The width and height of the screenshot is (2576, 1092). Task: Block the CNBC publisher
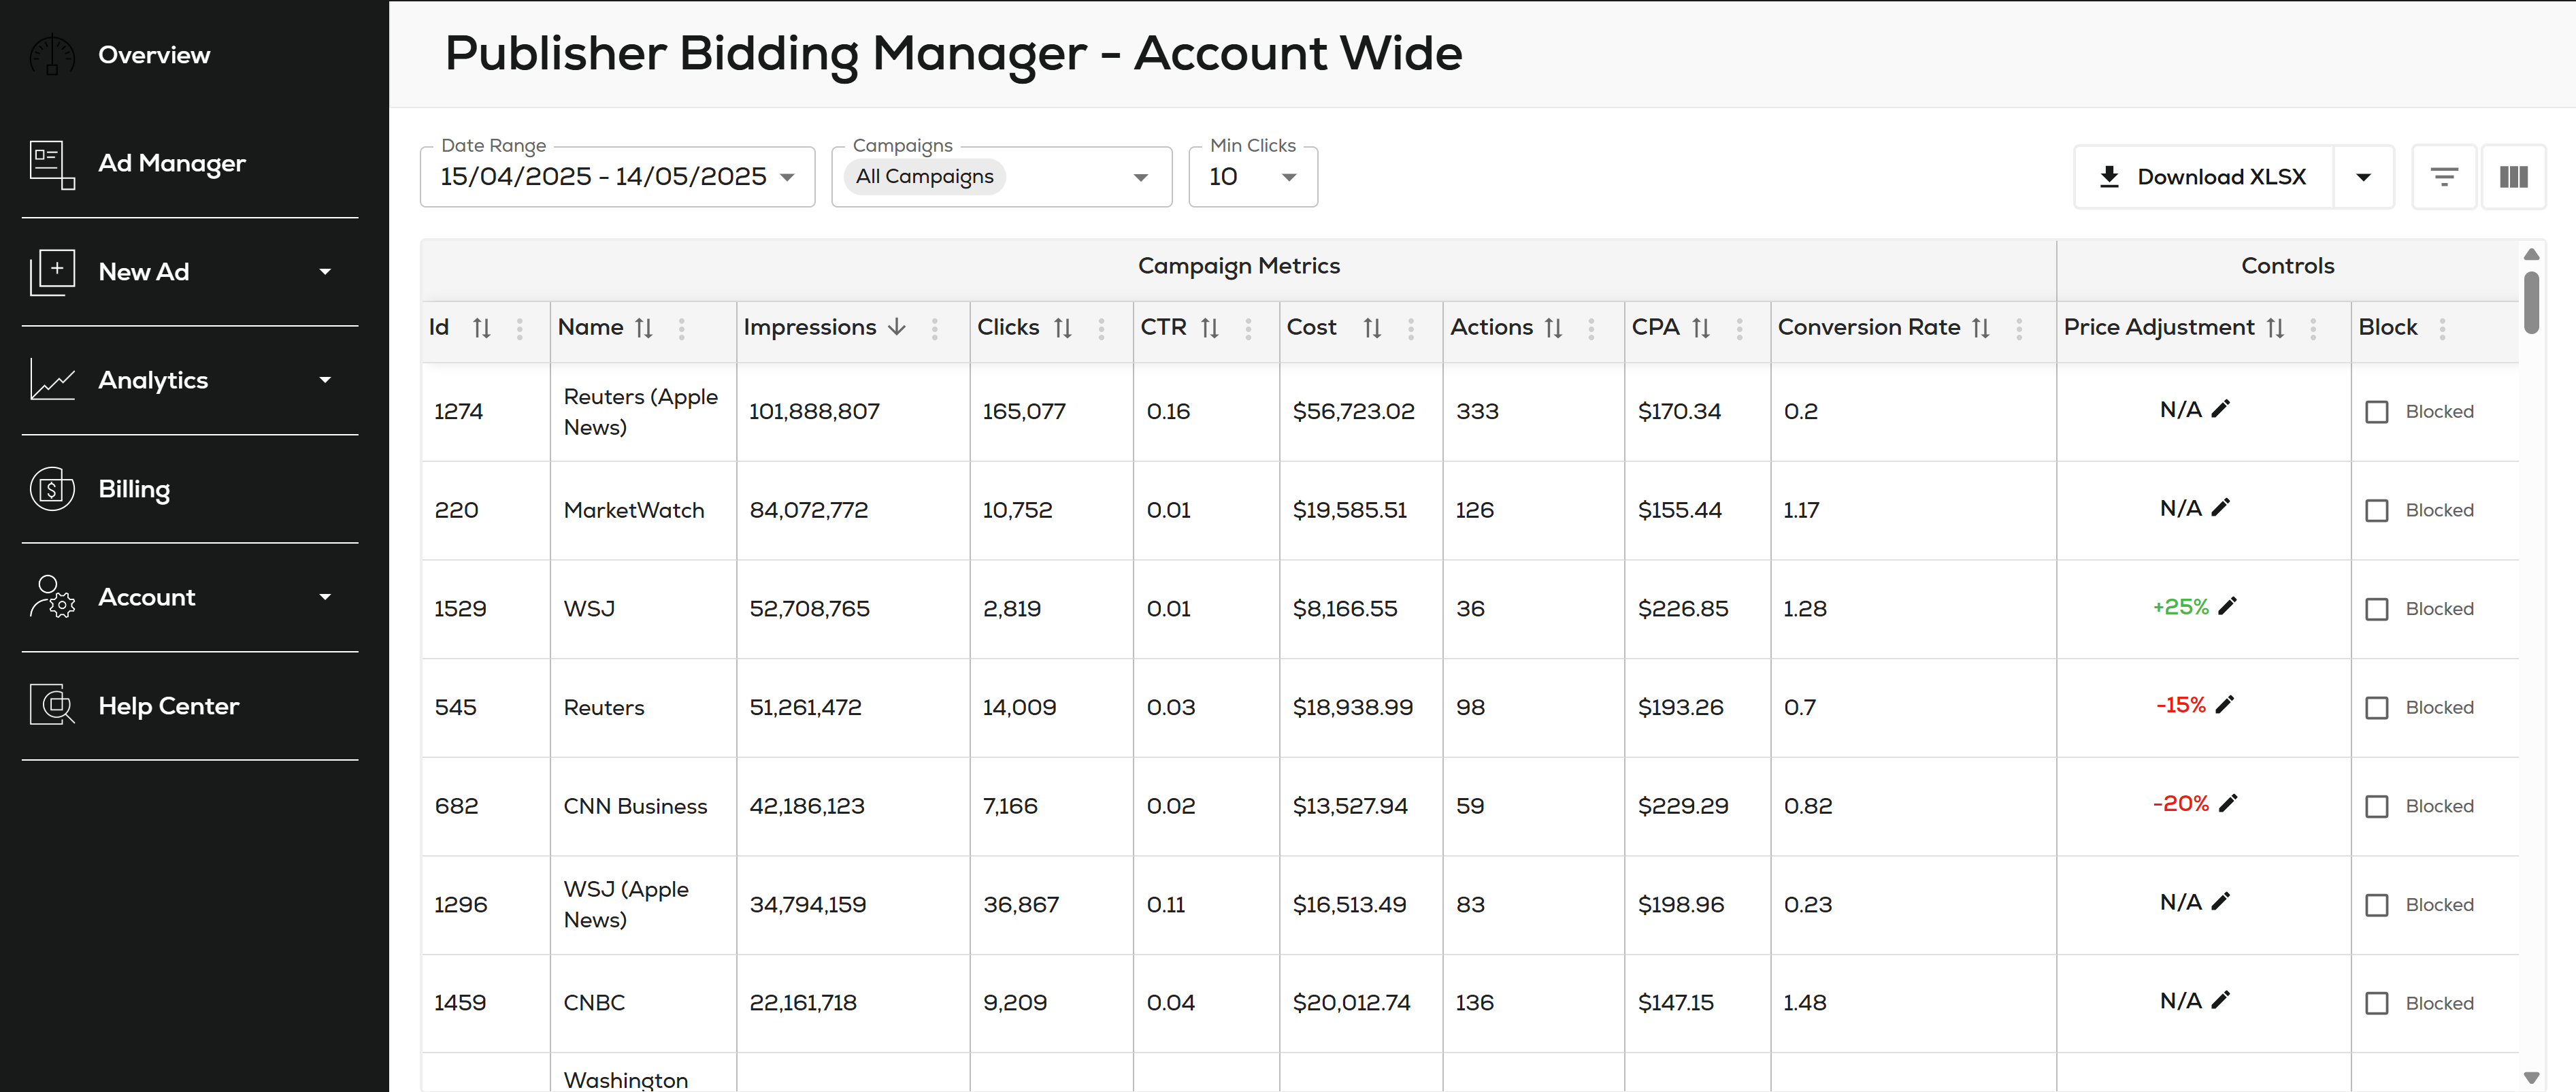point(2376,1003)
